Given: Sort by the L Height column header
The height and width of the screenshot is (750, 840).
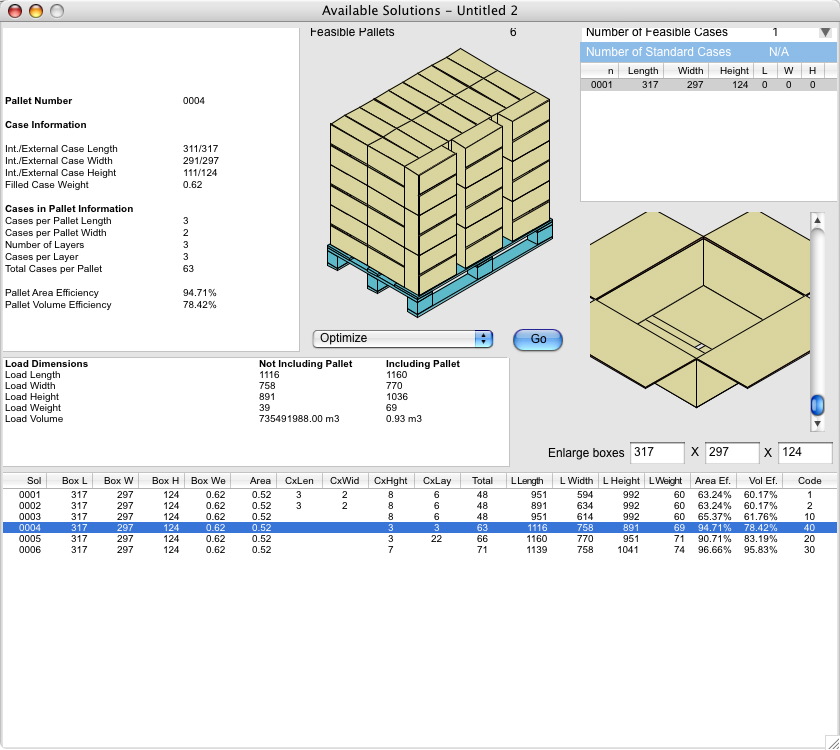Looking at the screenshot, I should 621,481.
